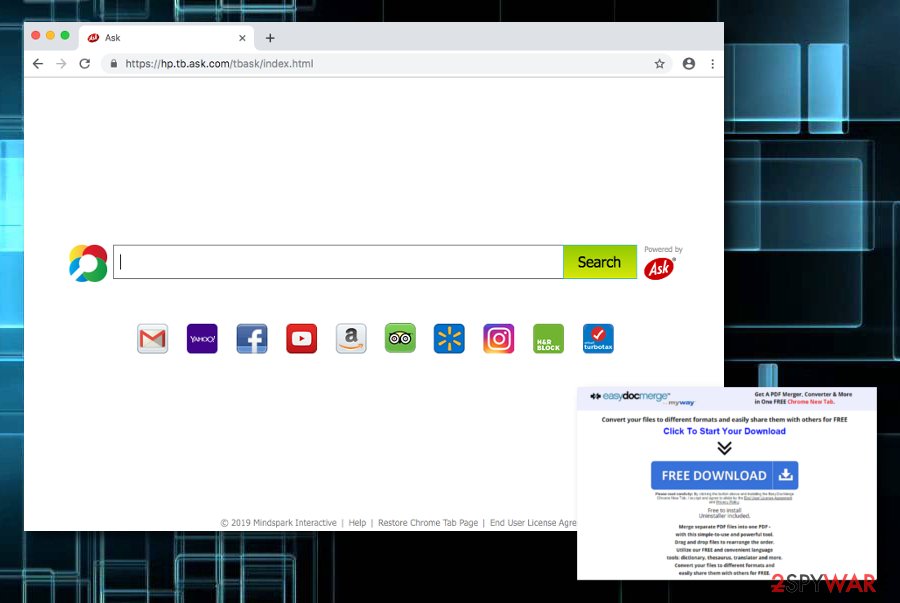Click the blue FREE DOWNLOAD button
900x603 pixels.
(x=724, y=475)
